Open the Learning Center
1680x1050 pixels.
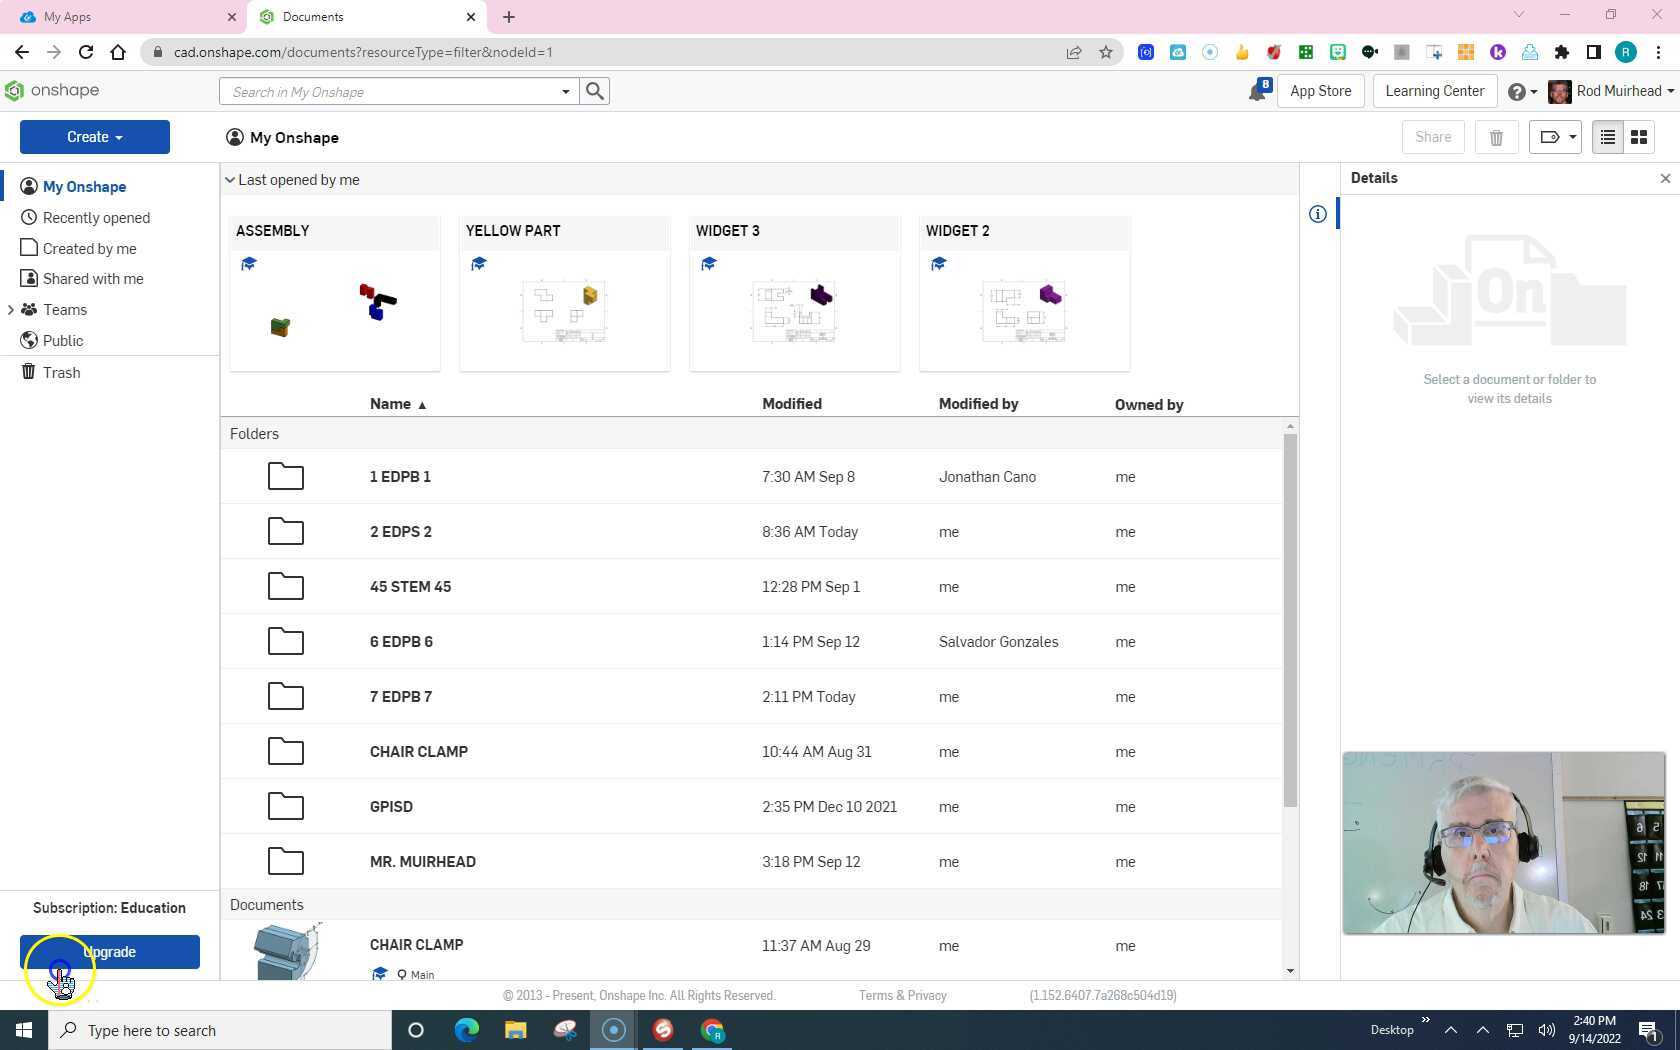point(1434,90)
